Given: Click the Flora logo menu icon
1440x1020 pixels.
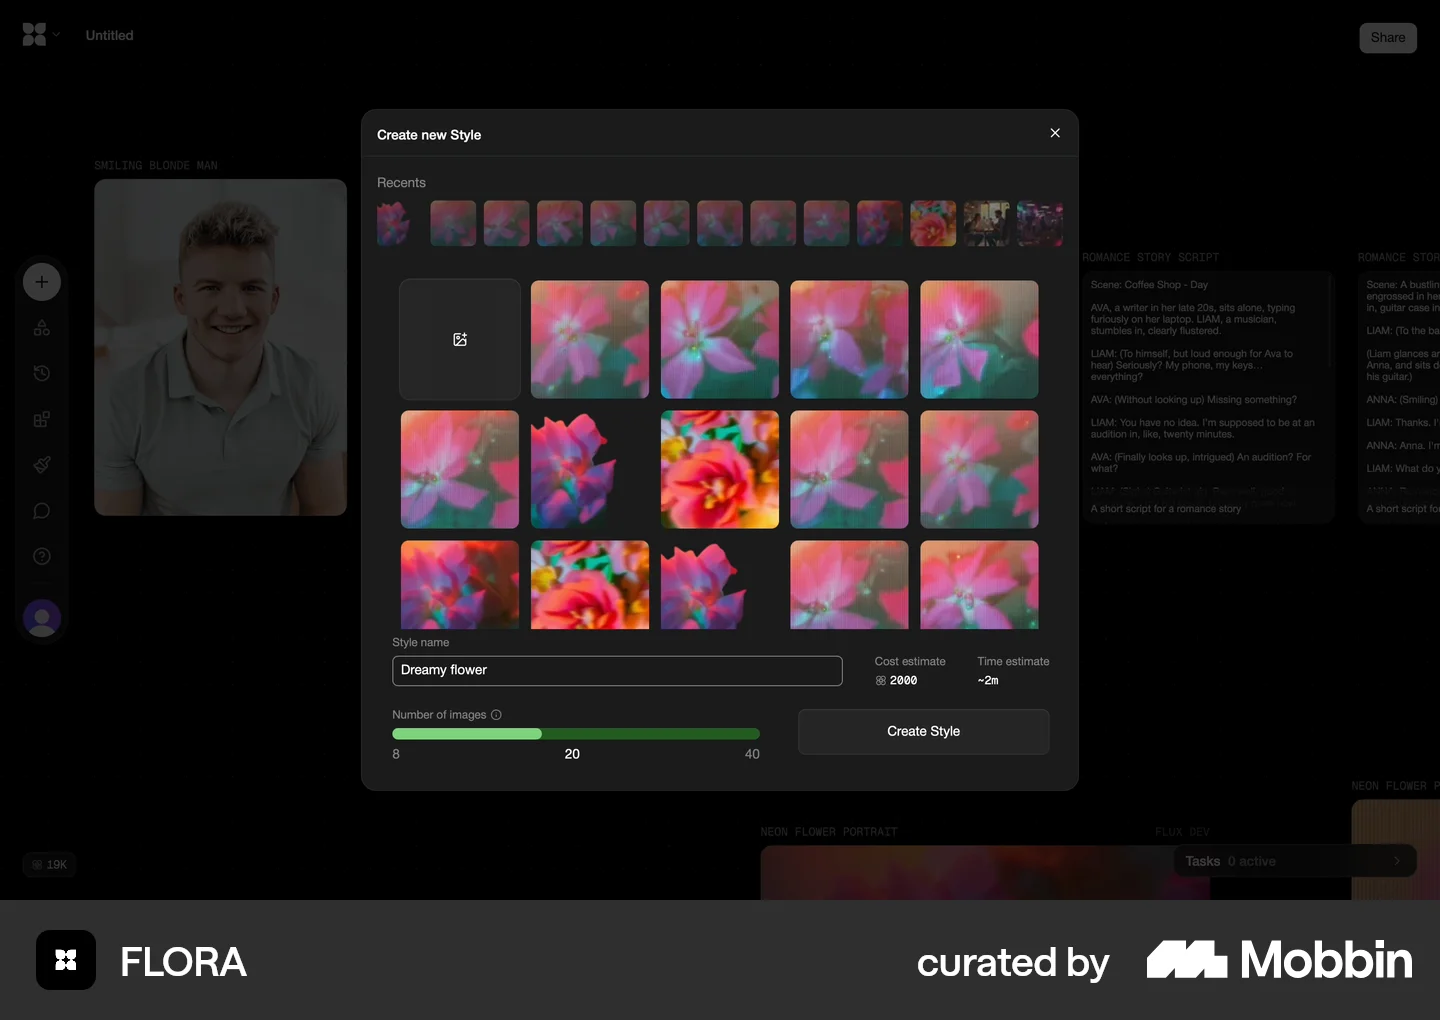Looking at the screenshot, I should coord(34,35).
